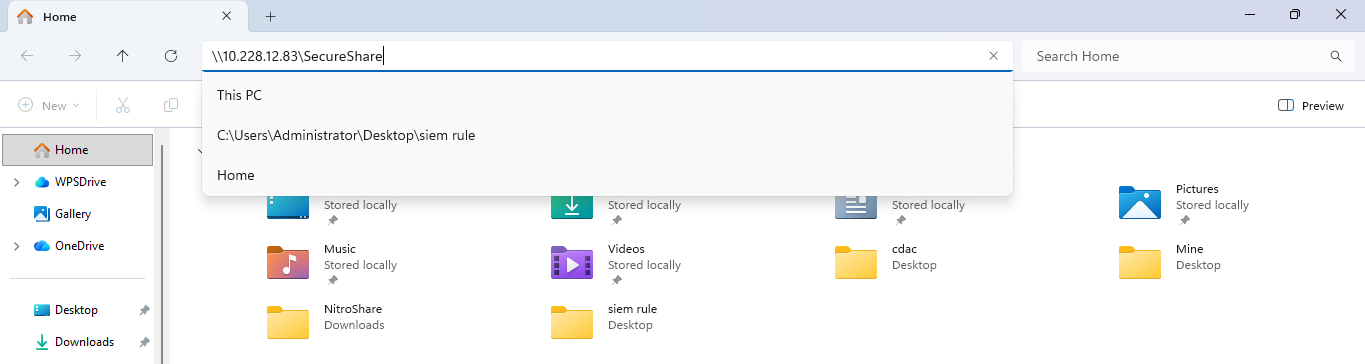The width and height of the screenshot is (1365, 364).
Task: Open the New dropdown menu
Action: 48,105
